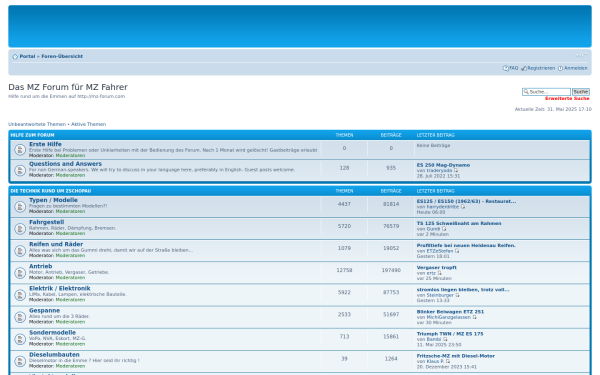Open post TS 125 Schweißnaht am Rahmen
600x375 pixels.
point(459,223)
